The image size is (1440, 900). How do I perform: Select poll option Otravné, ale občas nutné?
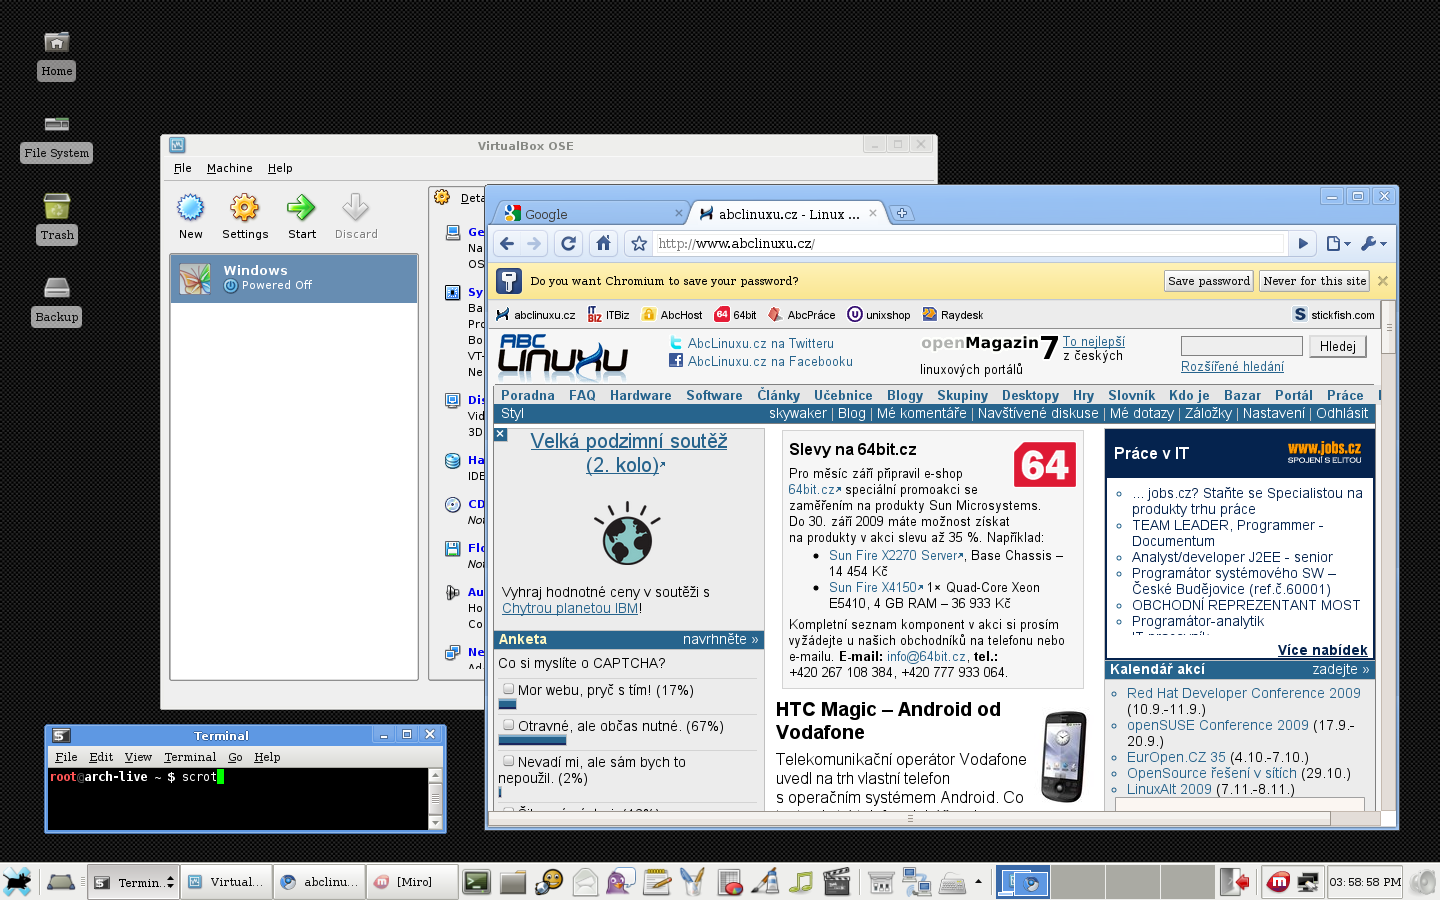tap(509, 725)
